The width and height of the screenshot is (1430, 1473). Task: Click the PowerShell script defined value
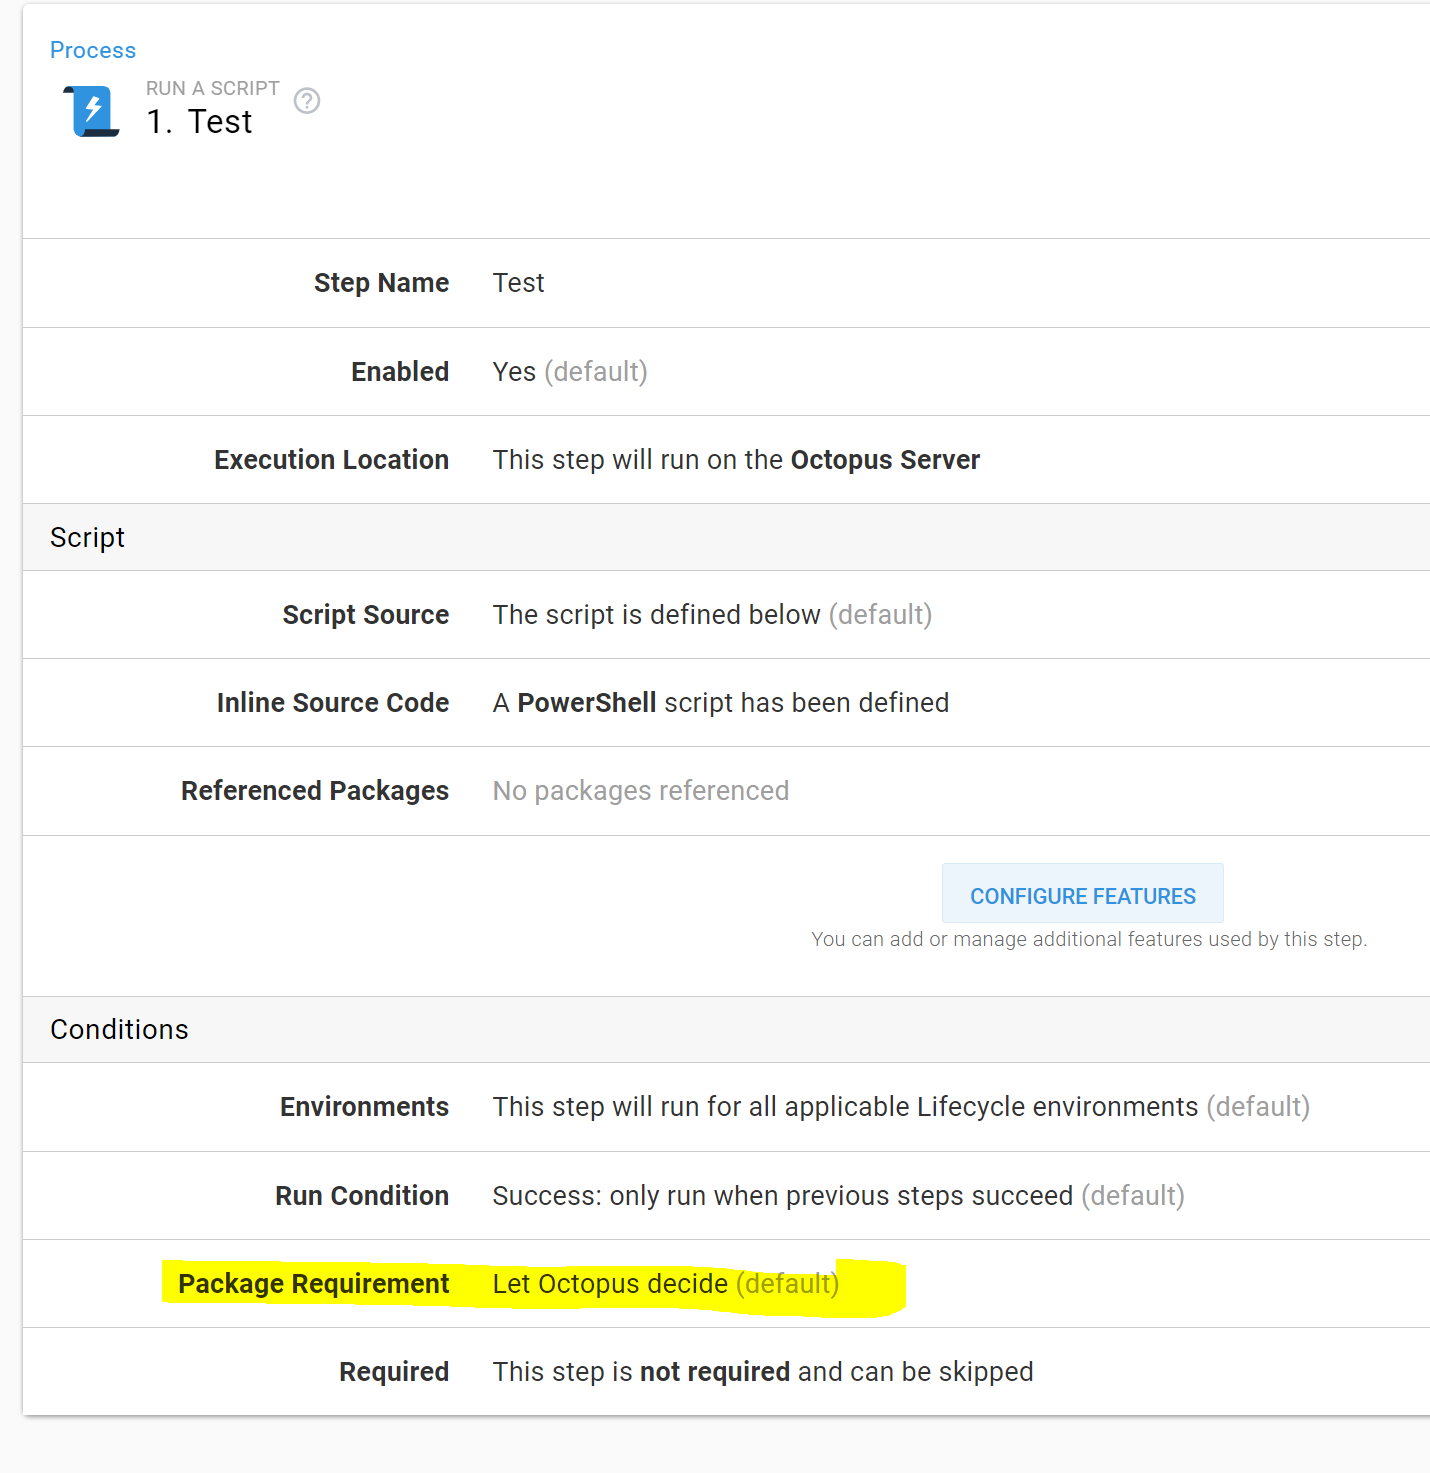tap(719, 702)
